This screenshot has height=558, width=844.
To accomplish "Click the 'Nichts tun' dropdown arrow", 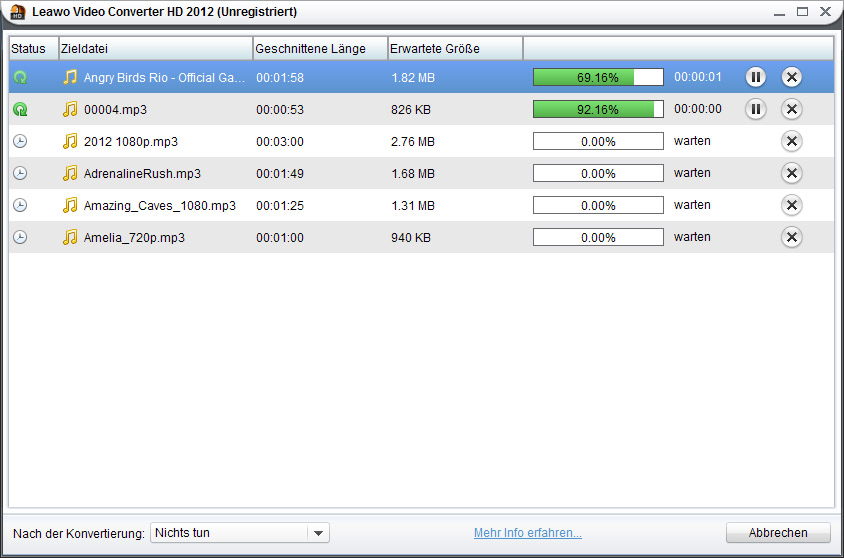I will pyautogui.click(x=318, y=533).
